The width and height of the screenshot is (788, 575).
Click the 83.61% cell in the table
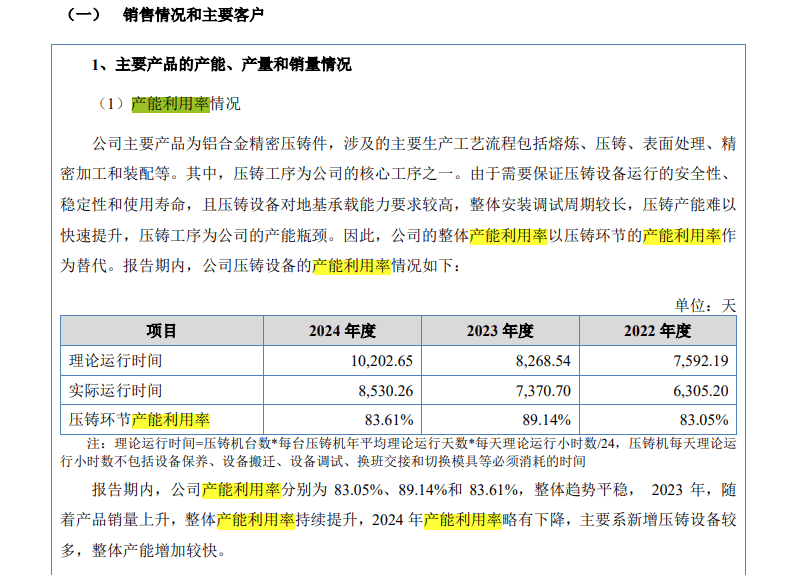coord(389,419)
